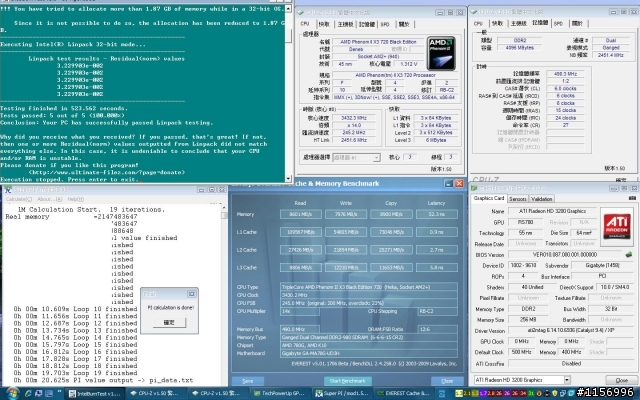Switch to Validation tab in GPU-Z
Screen dimensions: 640x400
click(x=542, y=199)
